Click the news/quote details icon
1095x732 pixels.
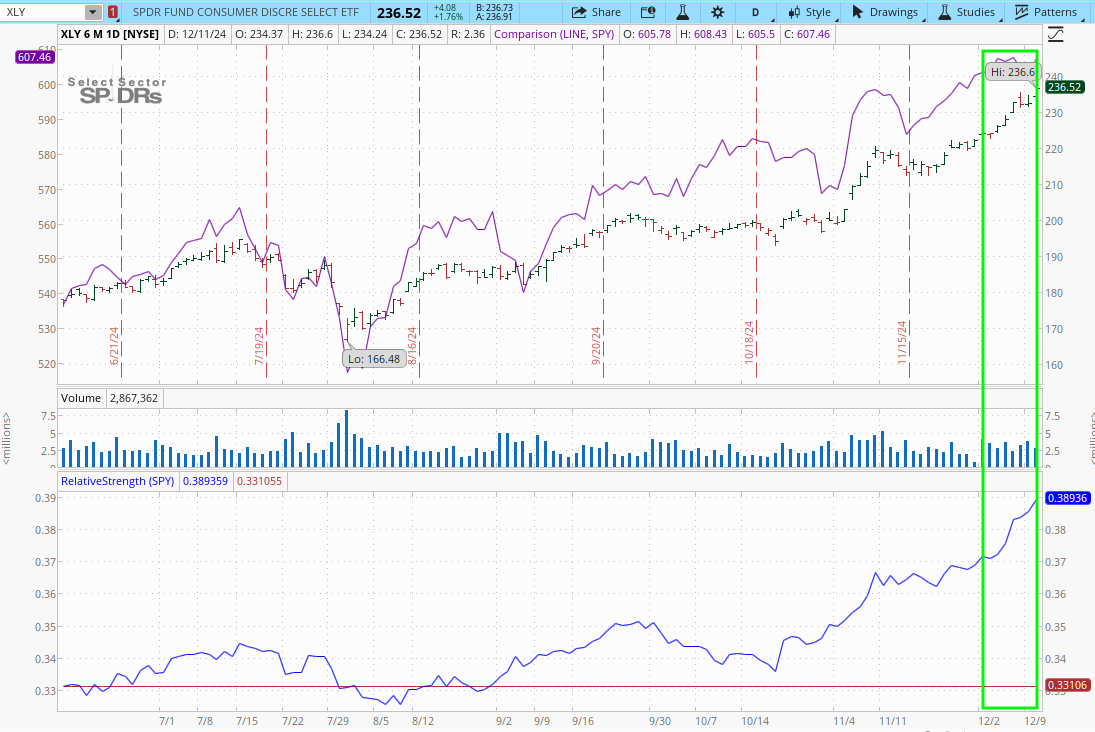648,12
